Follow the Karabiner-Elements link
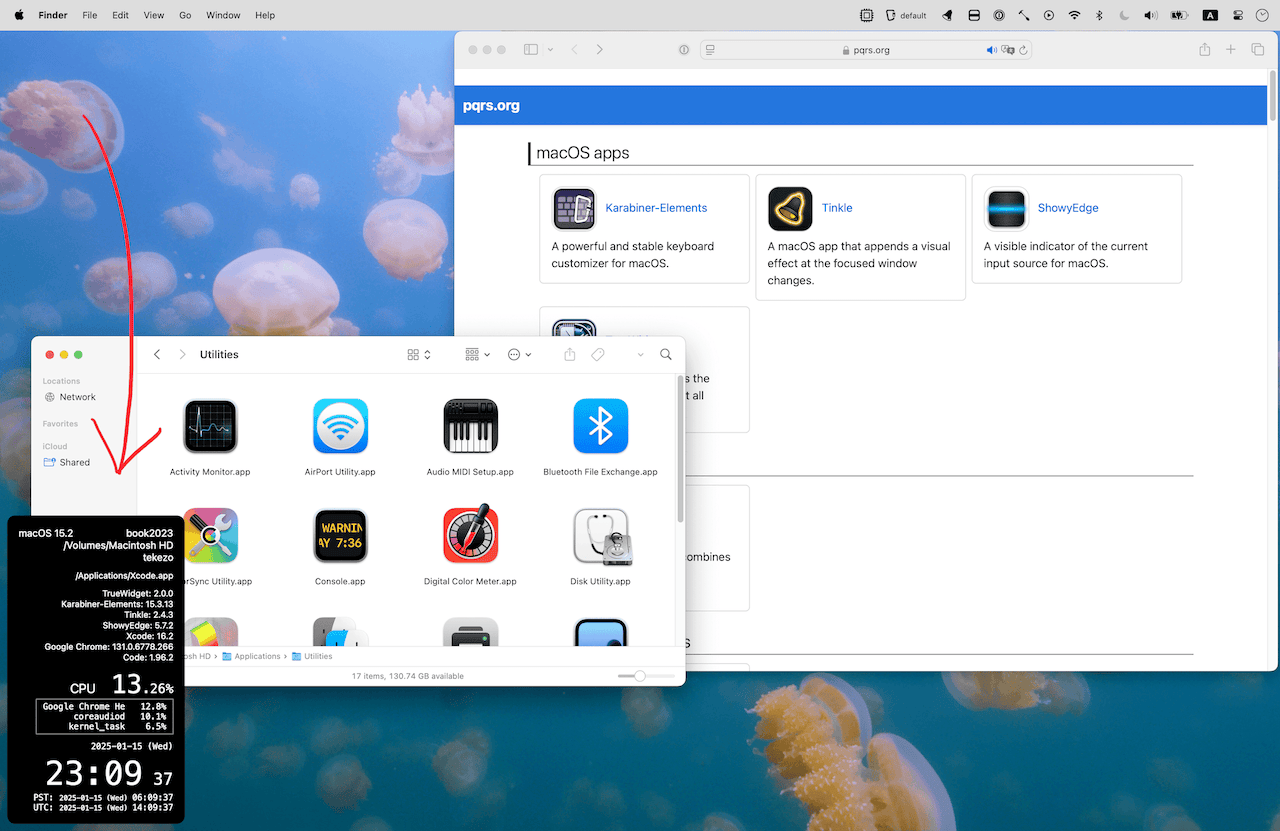 coord(656,208)
